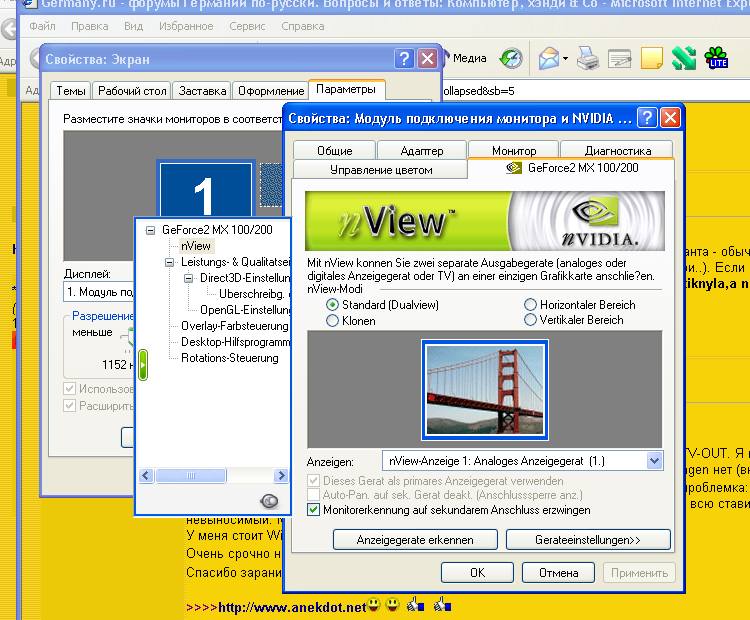Toggle Dieses Gerat als primares Anzeigegerat checkbox
Viewport: 750px width, 620px height.
click(313, 480)
